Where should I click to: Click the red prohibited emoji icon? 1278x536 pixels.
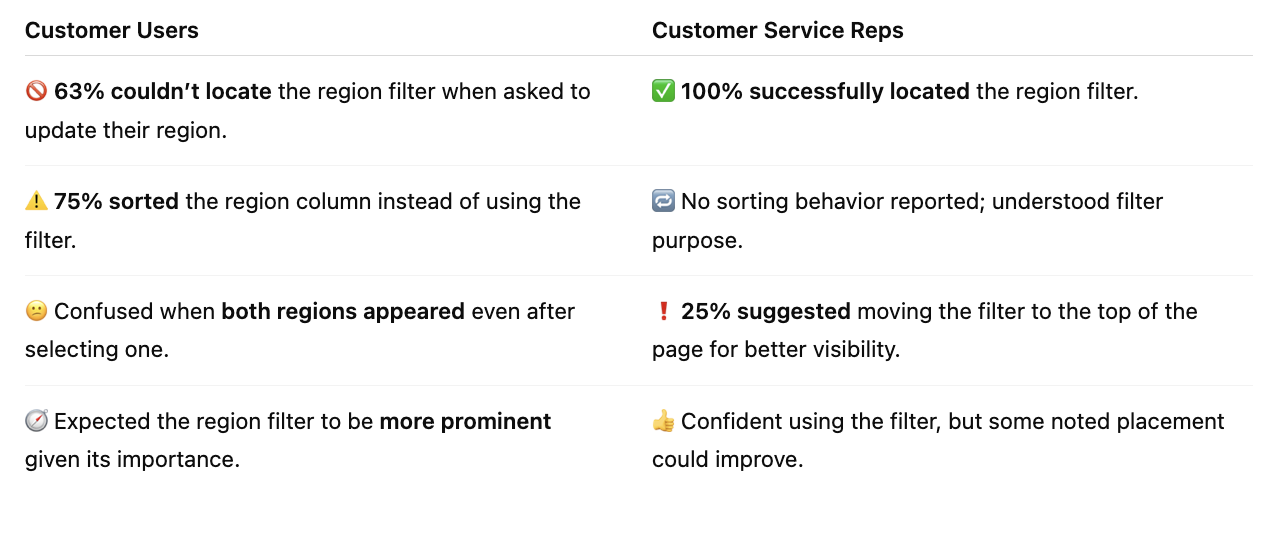36,92
